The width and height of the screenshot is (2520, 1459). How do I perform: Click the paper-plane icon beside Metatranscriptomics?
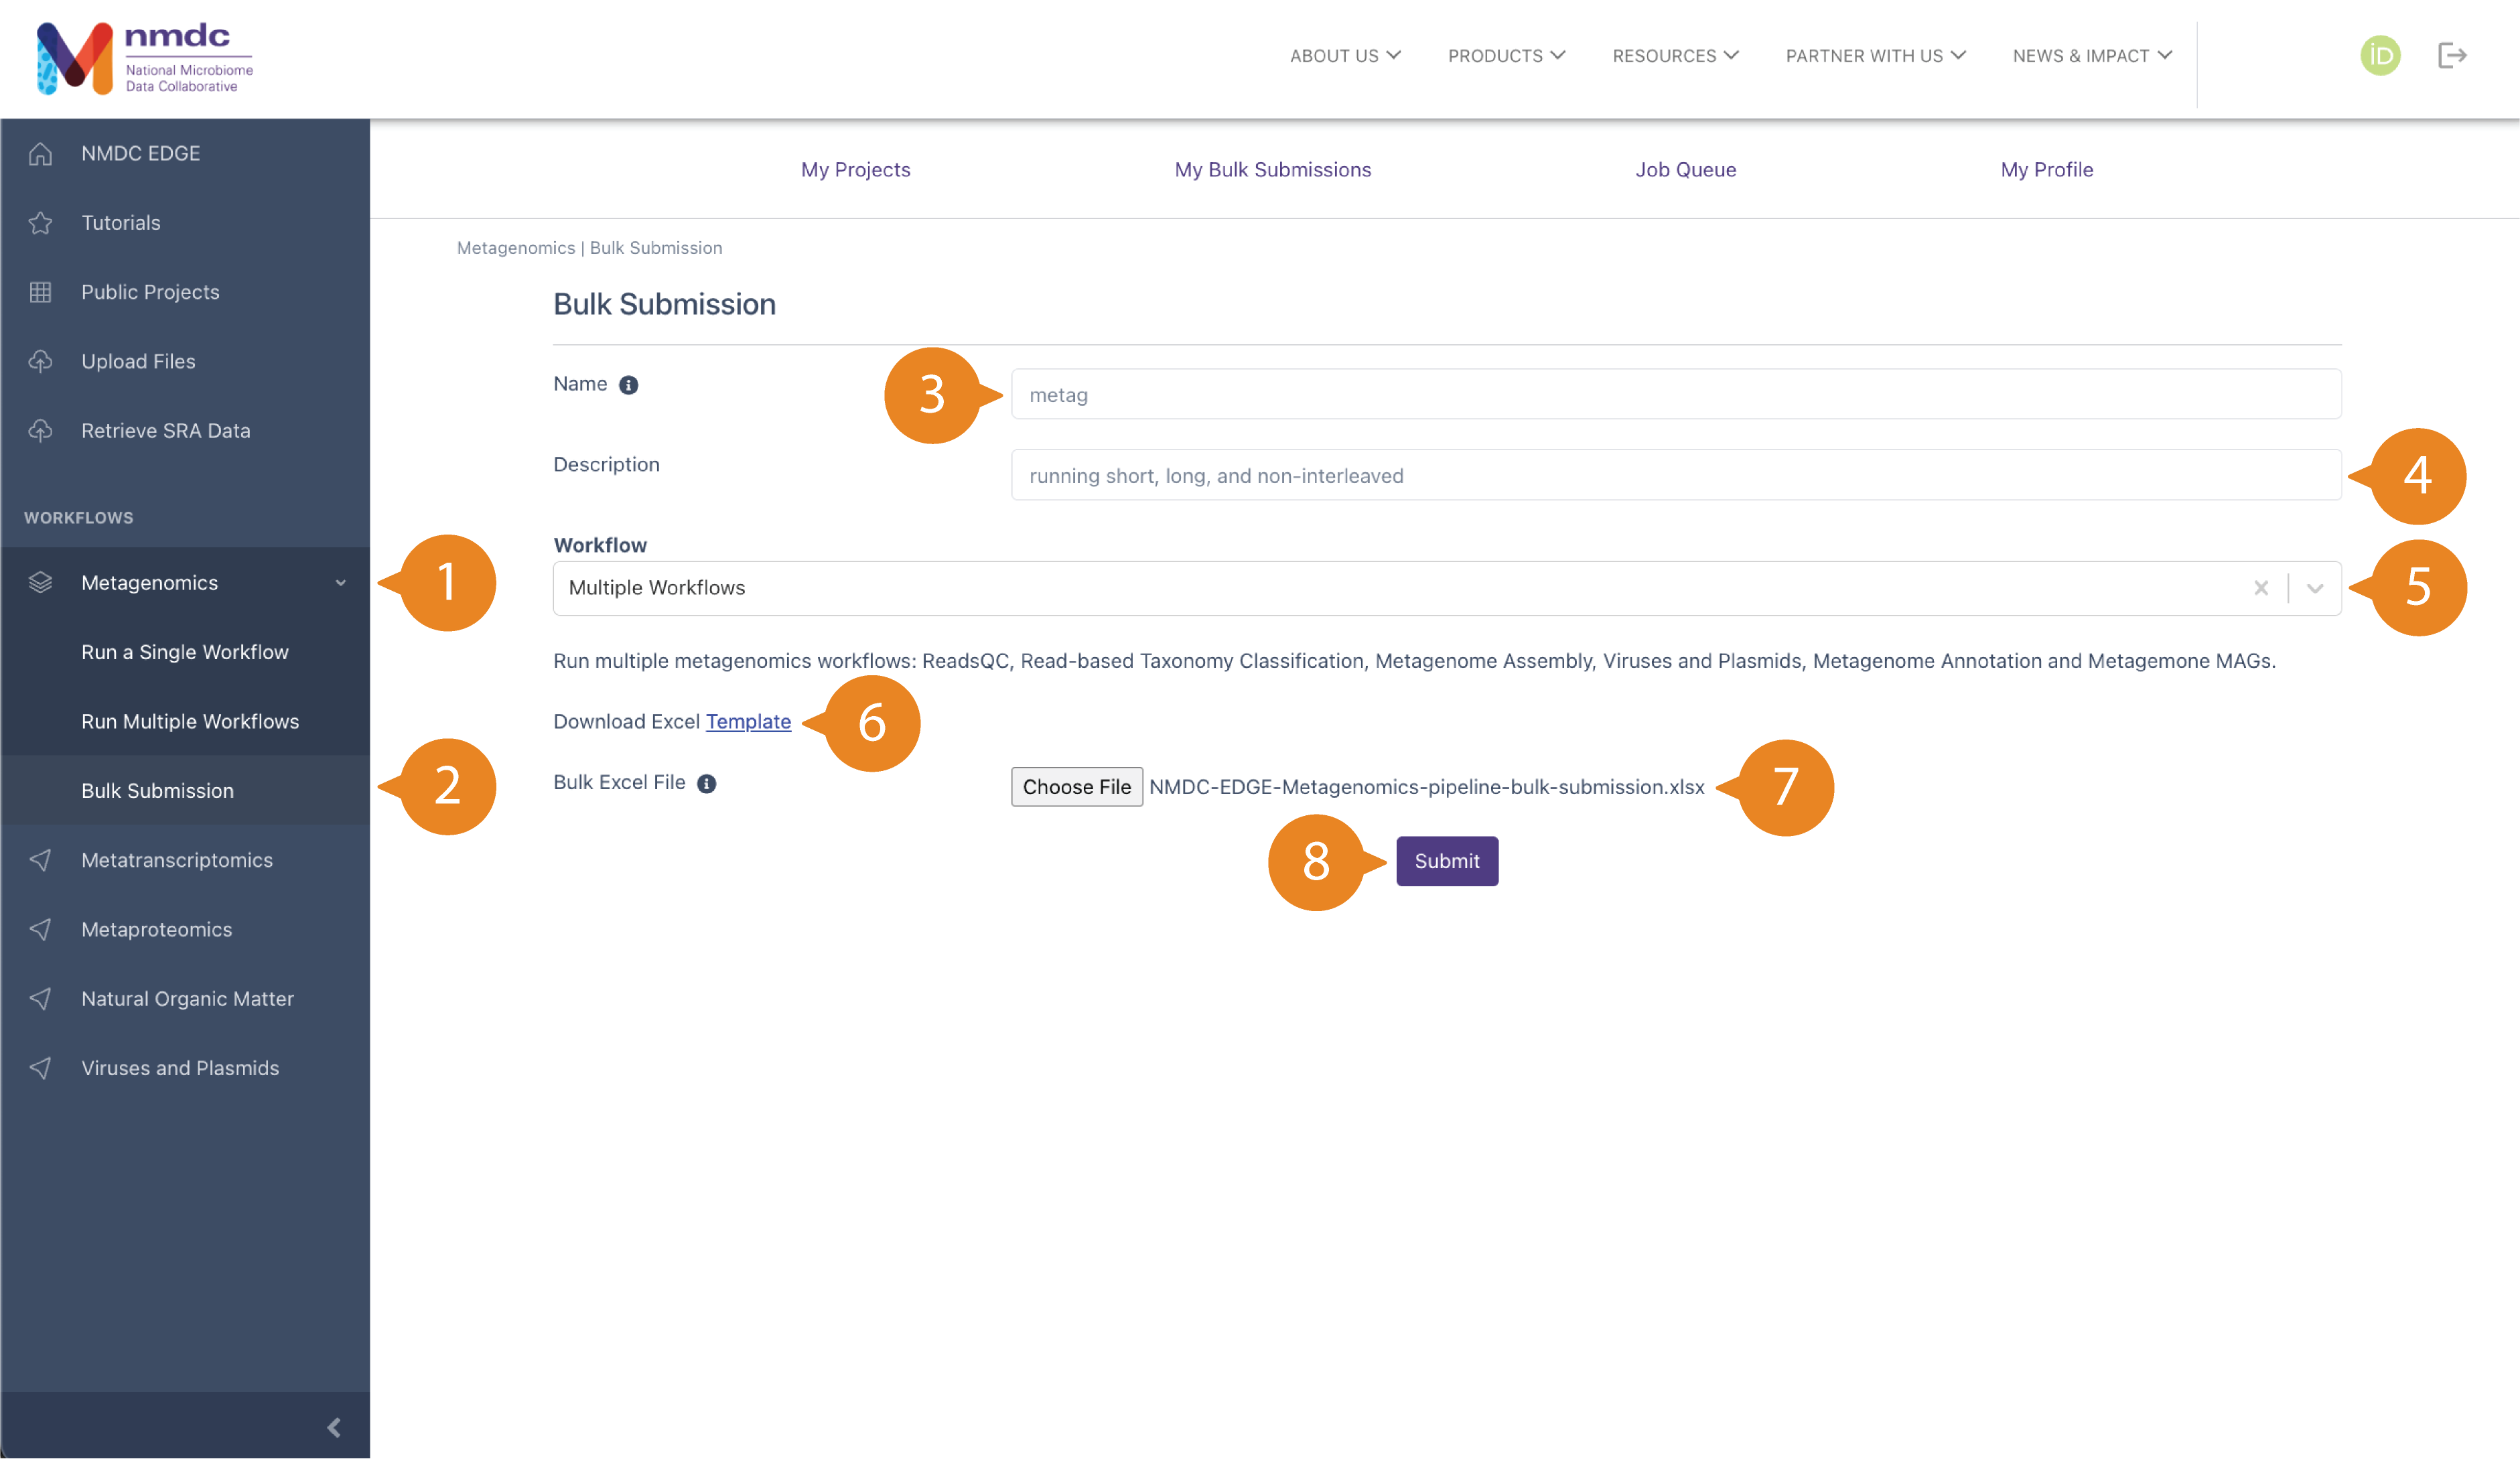(x=40, y=860)
